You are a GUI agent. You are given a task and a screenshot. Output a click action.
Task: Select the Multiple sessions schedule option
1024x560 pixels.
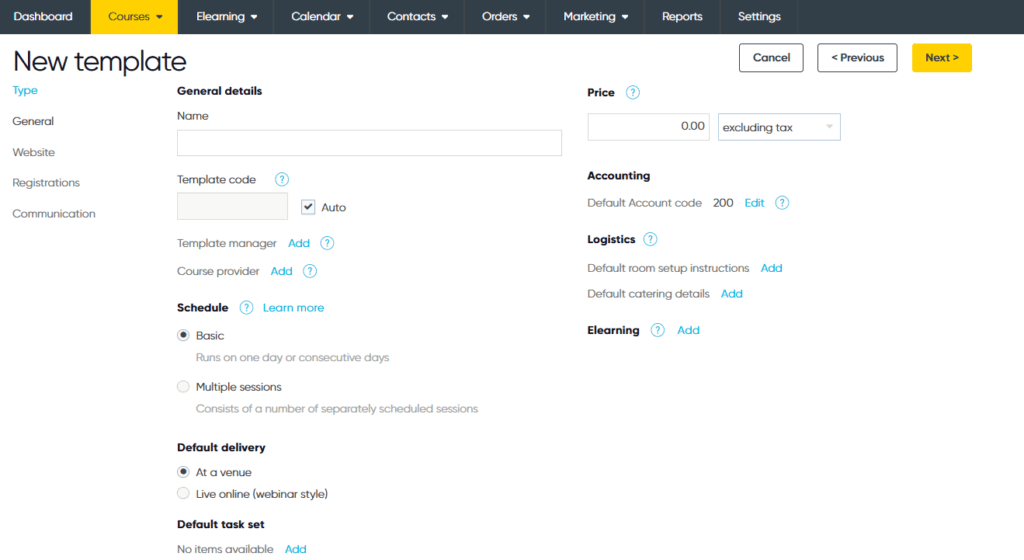(x=184, y=387)
